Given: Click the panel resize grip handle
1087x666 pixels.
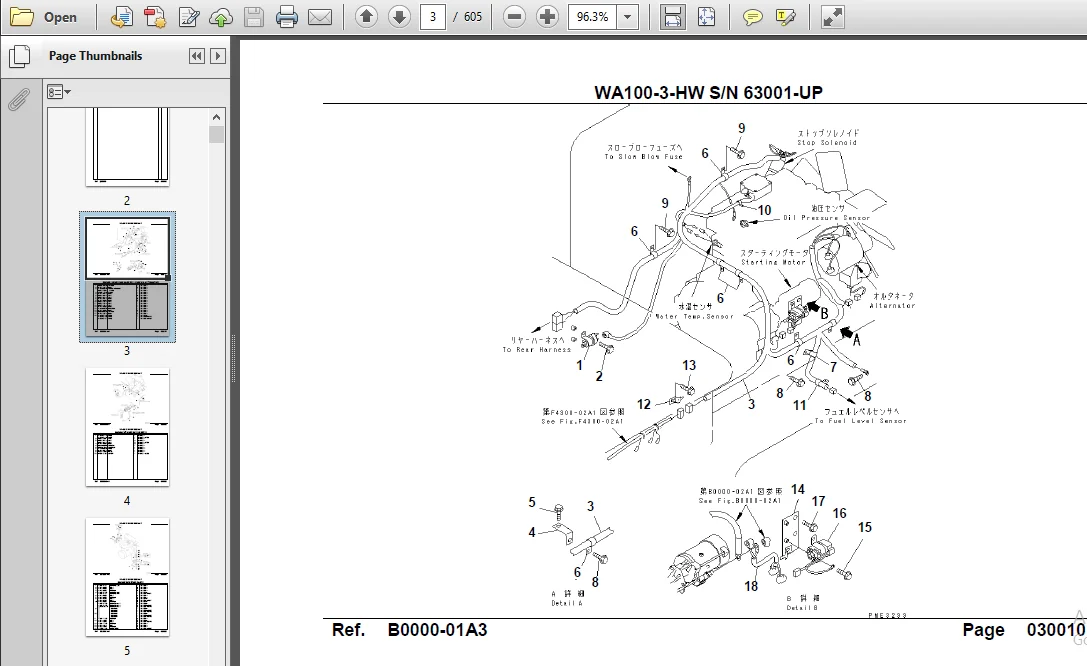Looking at the screenshot, I should (234, 358).
